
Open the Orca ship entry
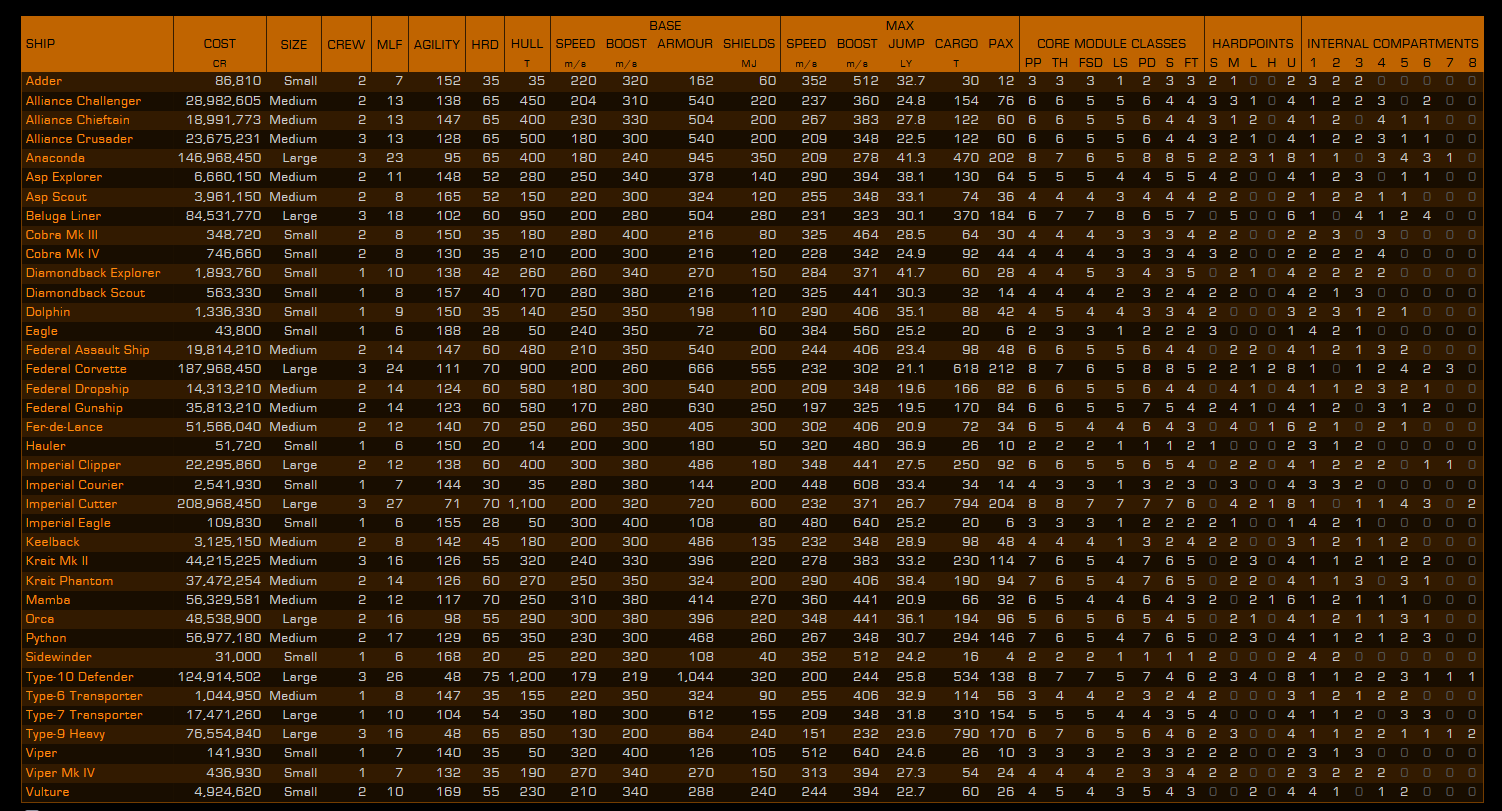click(40, 619)
